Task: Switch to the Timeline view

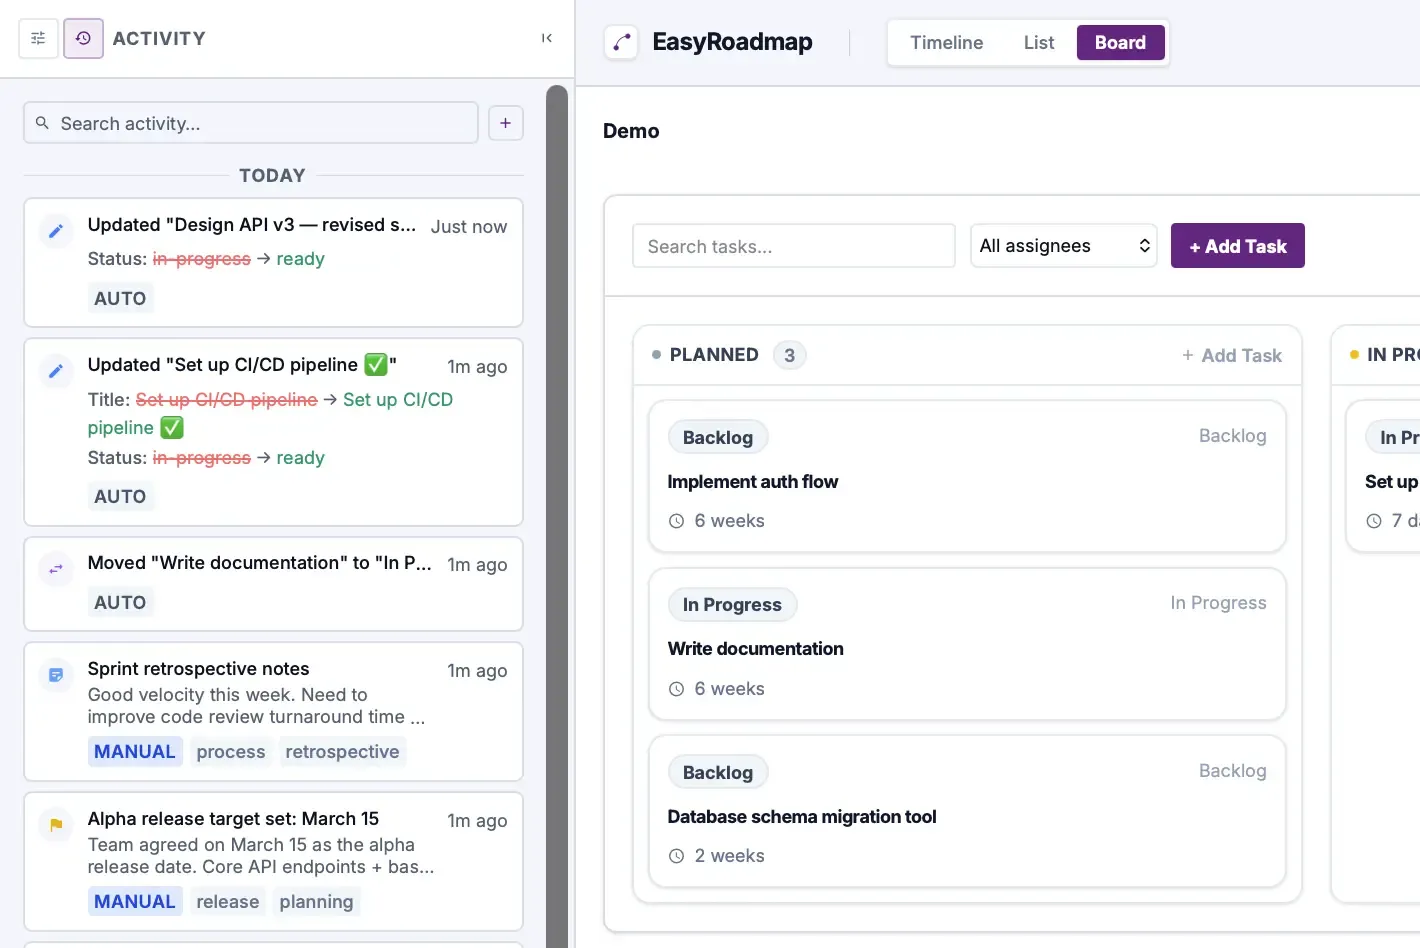Action: coord(946,42)
